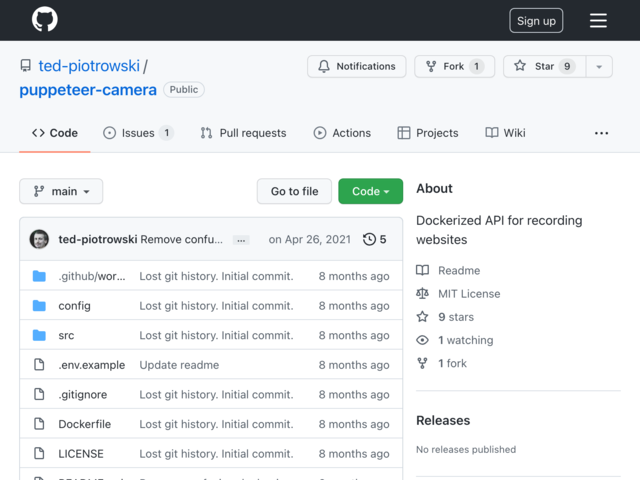
Task: Click the repository book icon beside ted-piotrowski
Action: 25,66
